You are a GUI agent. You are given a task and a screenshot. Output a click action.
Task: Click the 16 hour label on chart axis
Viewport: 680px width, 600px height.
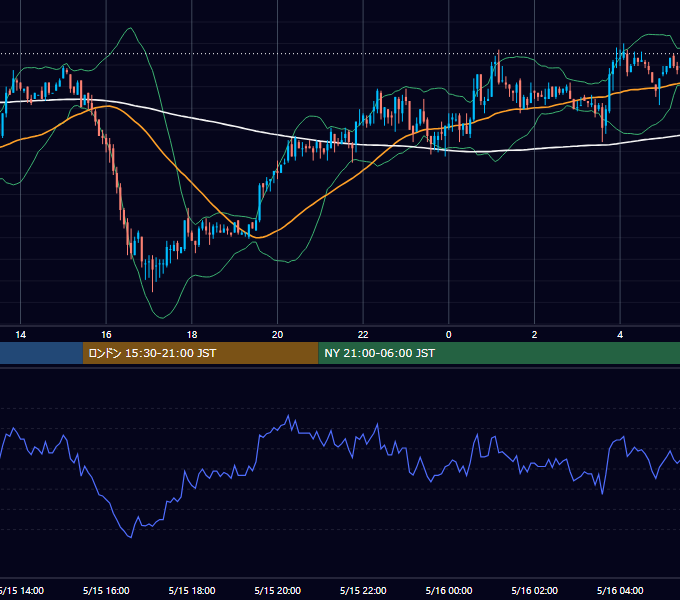coord(106,335)
